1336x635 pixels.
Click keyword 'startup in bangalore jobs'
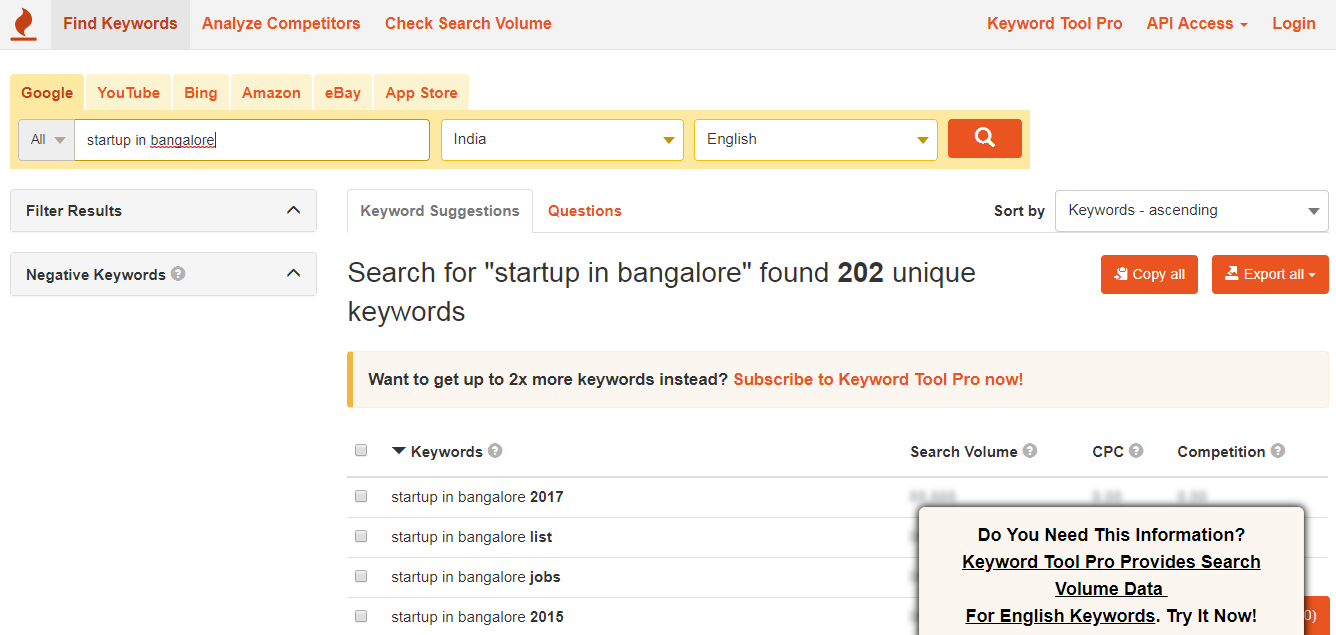(x=476, y=577)
